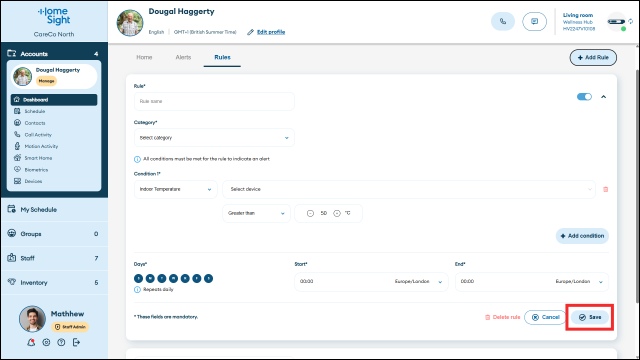The width and height of the screenshot is (640, 360).
Task: Click the Save button
Action: click(590, 317)
